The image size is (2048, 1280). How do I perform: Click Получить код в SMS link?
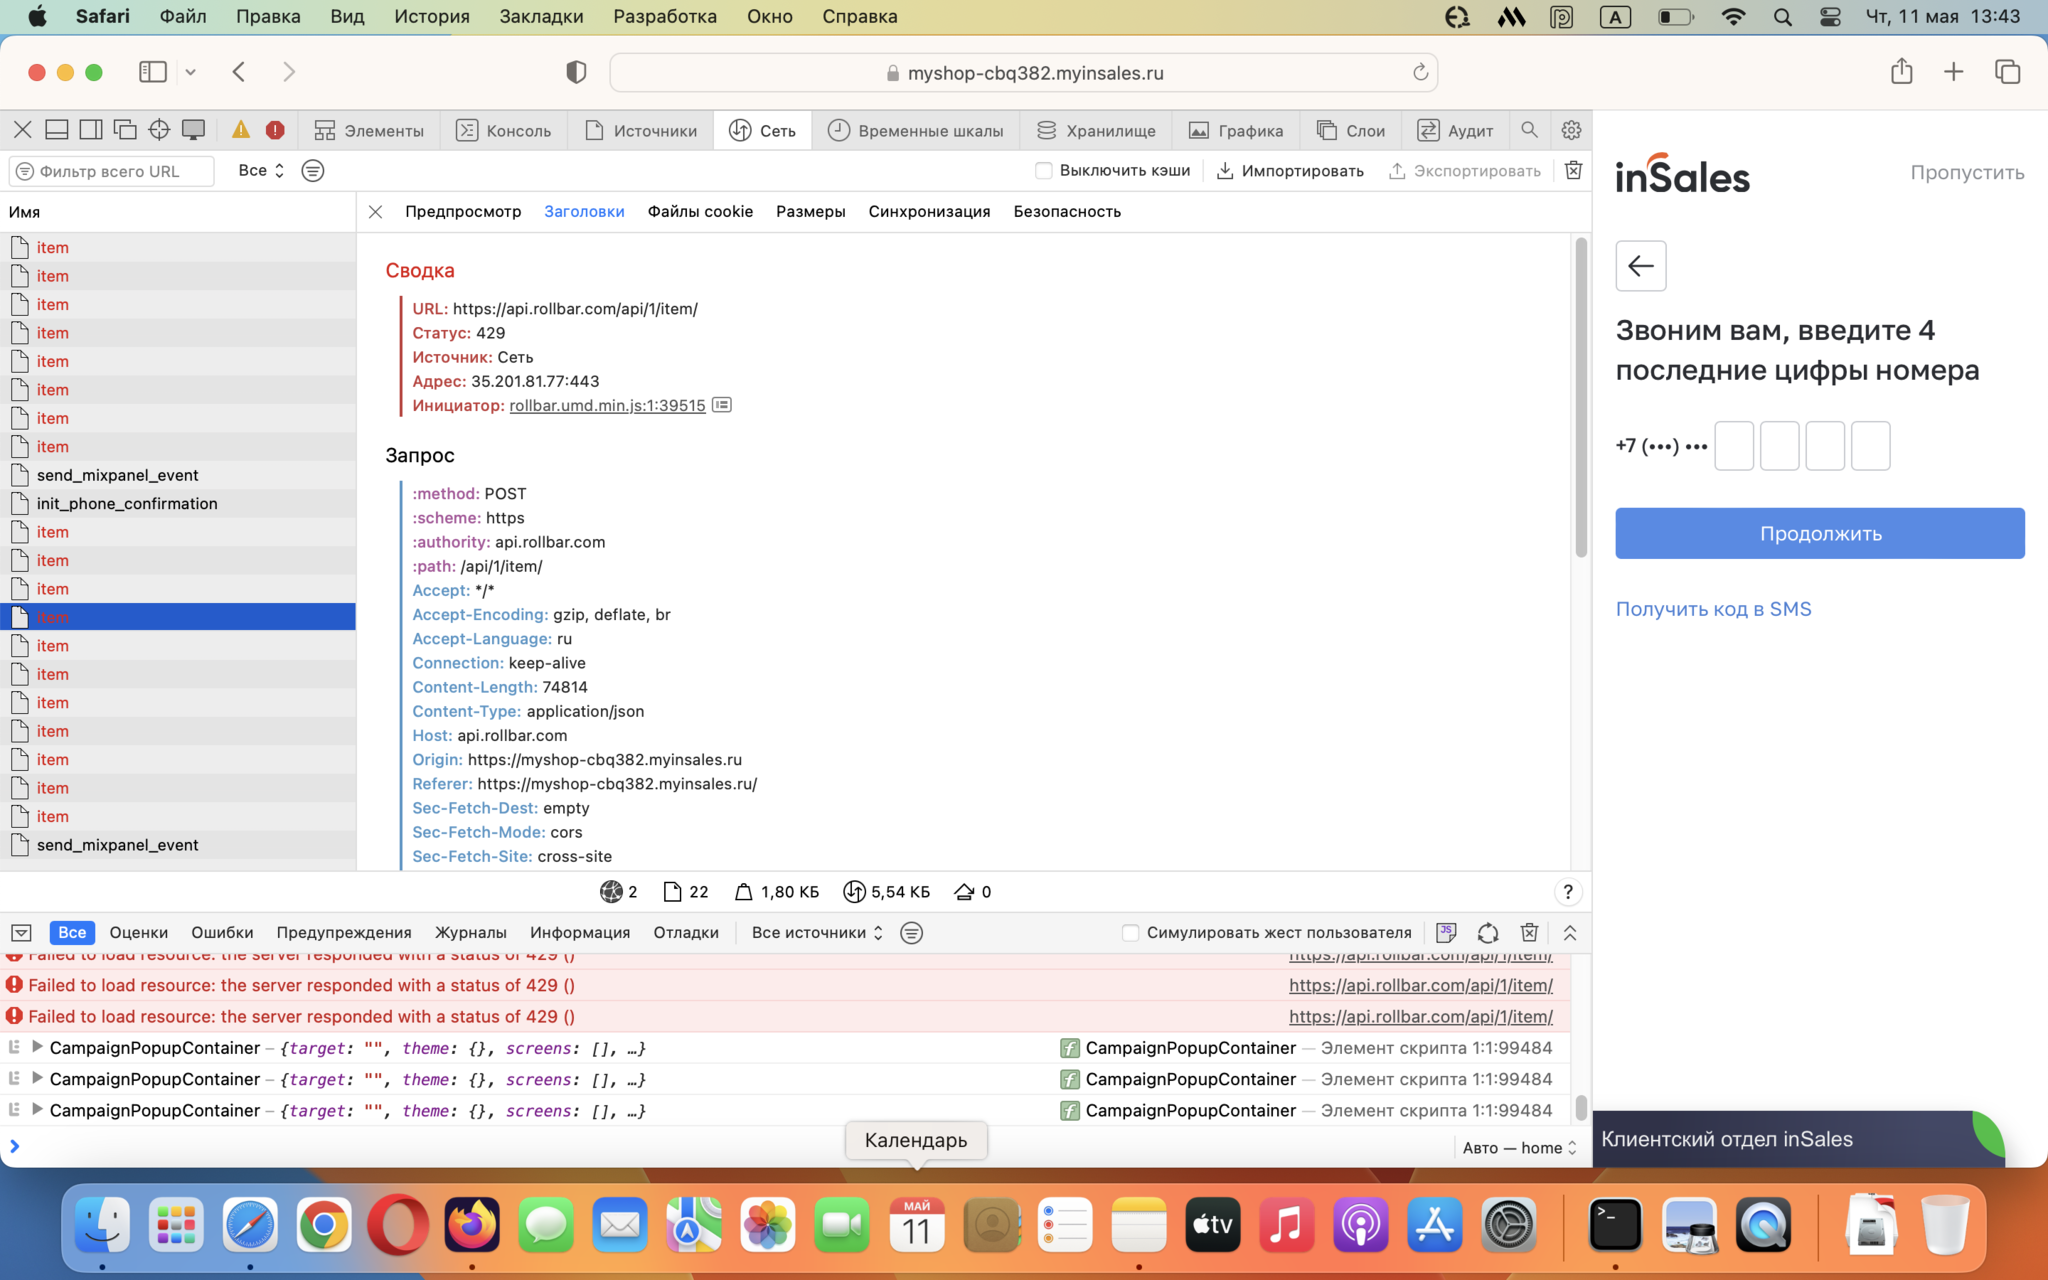click(1713, 609)
